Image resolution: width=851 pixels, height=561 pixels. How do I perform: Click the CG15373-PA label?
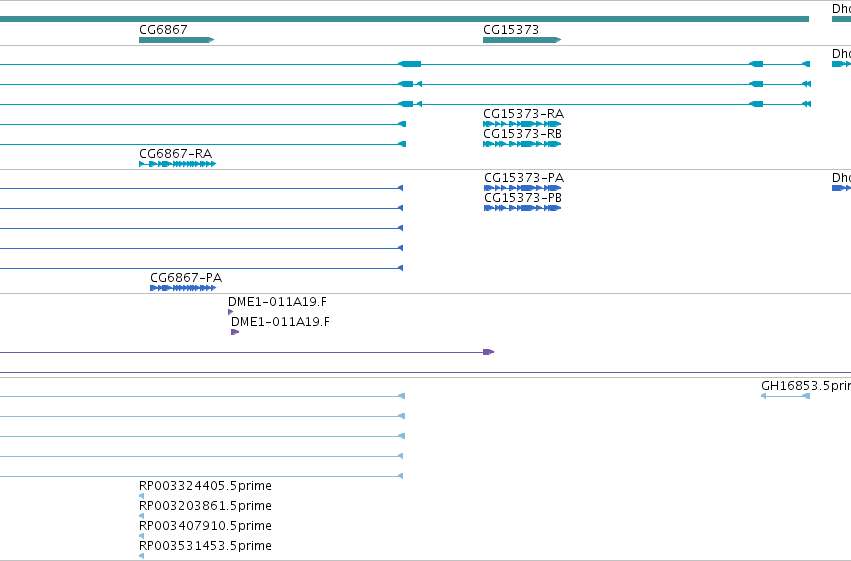524,178
